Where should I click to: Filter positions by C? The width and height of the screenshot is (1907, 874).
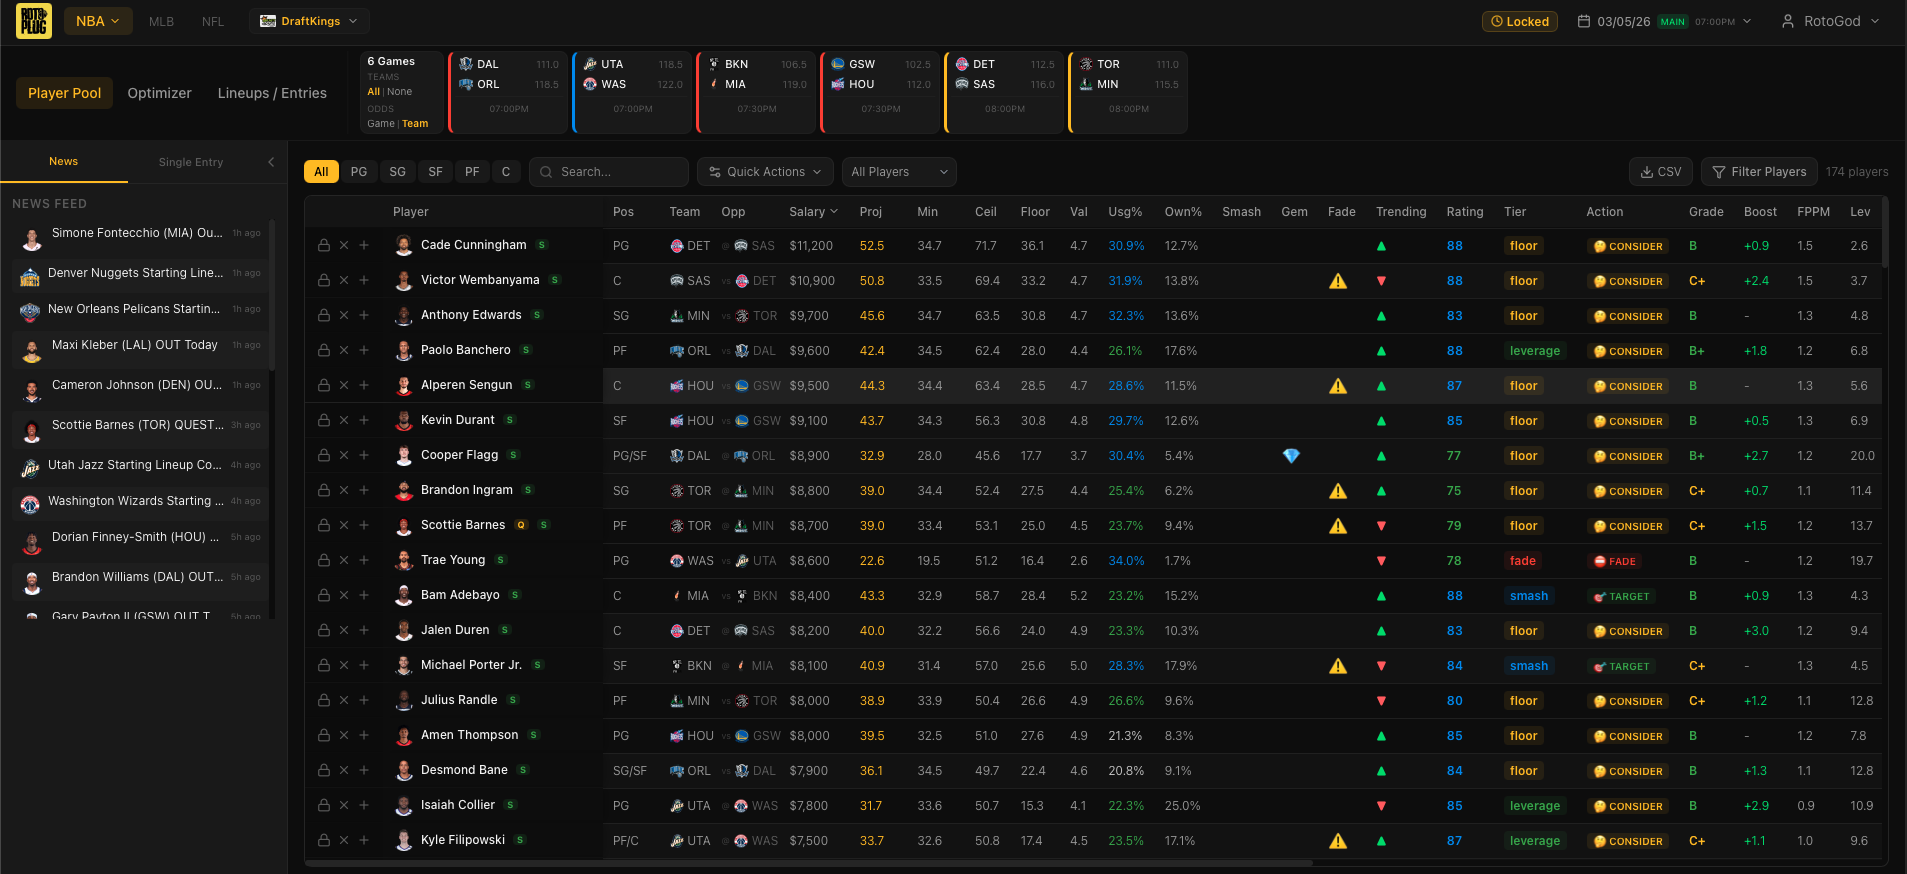(x=506, y=172)
